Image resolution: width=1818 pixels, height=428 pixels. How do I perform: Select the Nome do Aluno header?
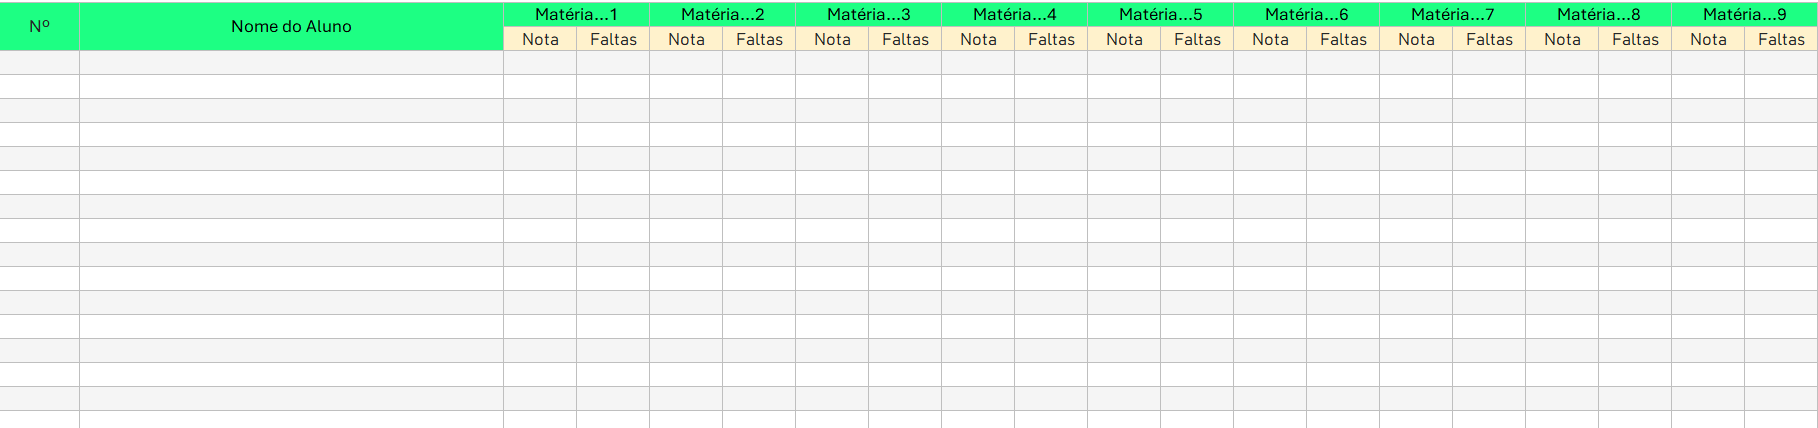coord(291,26)
